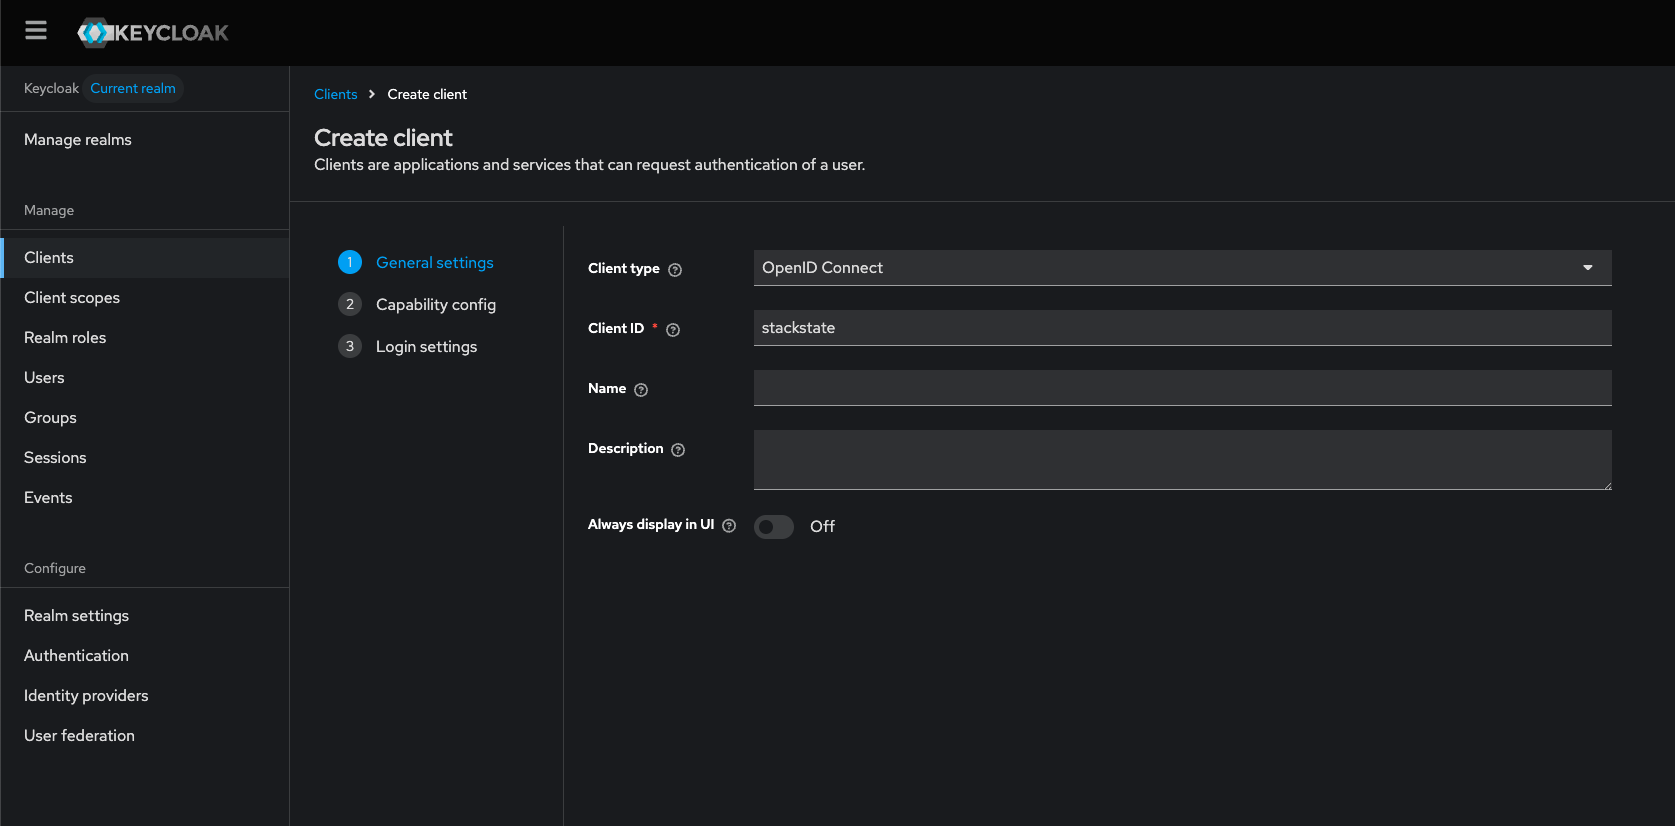Screen dimensions: 1675x826
Task: Open Identity providers in the sidebar
Action: coord(145,696)
